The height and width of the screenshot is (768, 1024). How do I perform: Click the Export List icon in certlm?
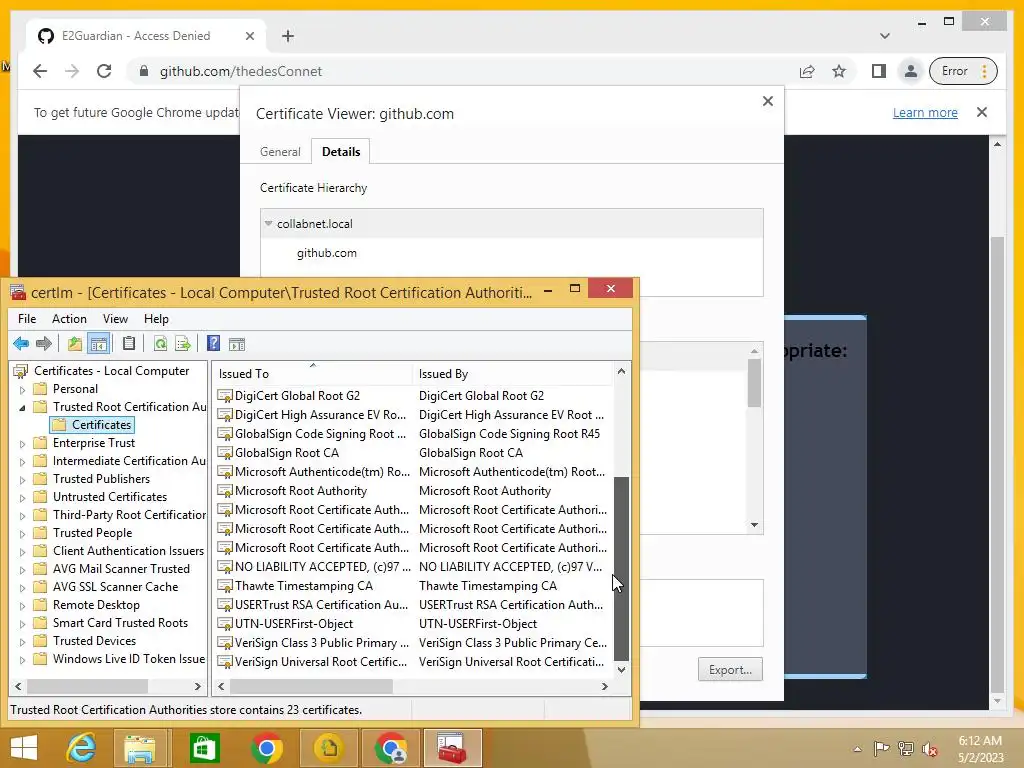tap(183, 344)
